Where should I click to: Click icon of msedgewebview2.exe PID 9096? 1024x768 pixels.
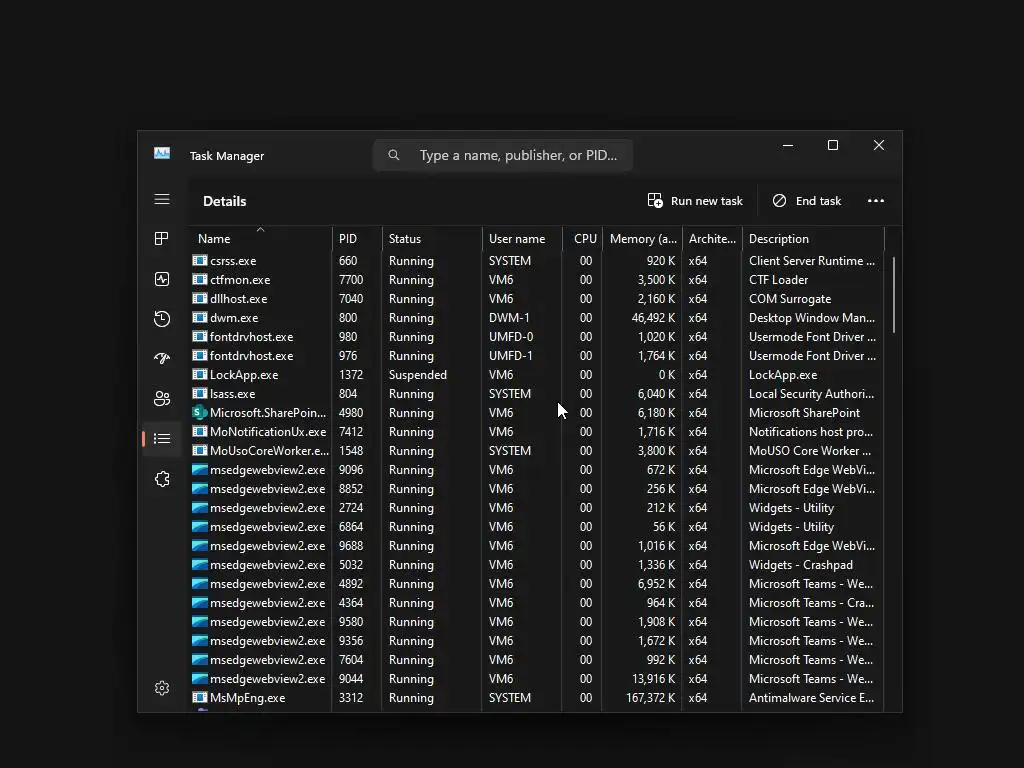coord(200,470)
